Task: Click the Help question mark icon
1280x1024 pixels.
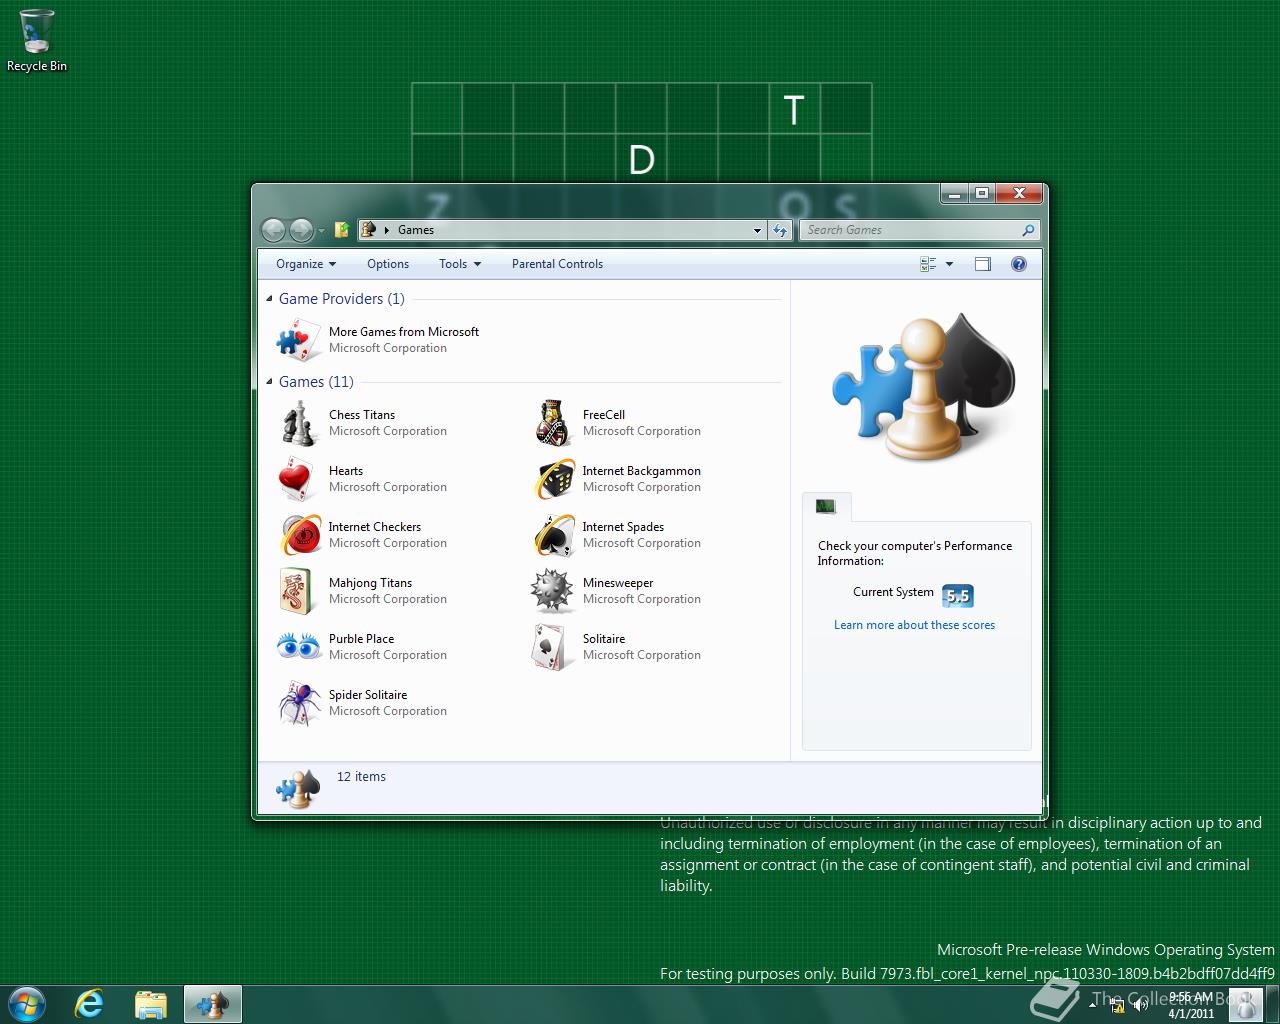Action: coord(1019,264)
